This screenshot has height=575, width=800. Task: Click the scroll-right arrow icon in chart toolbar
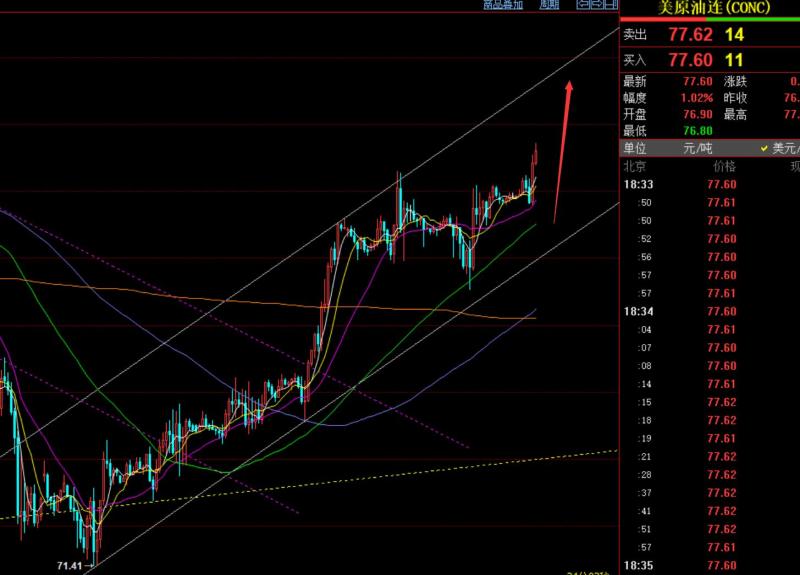[597, 5]
